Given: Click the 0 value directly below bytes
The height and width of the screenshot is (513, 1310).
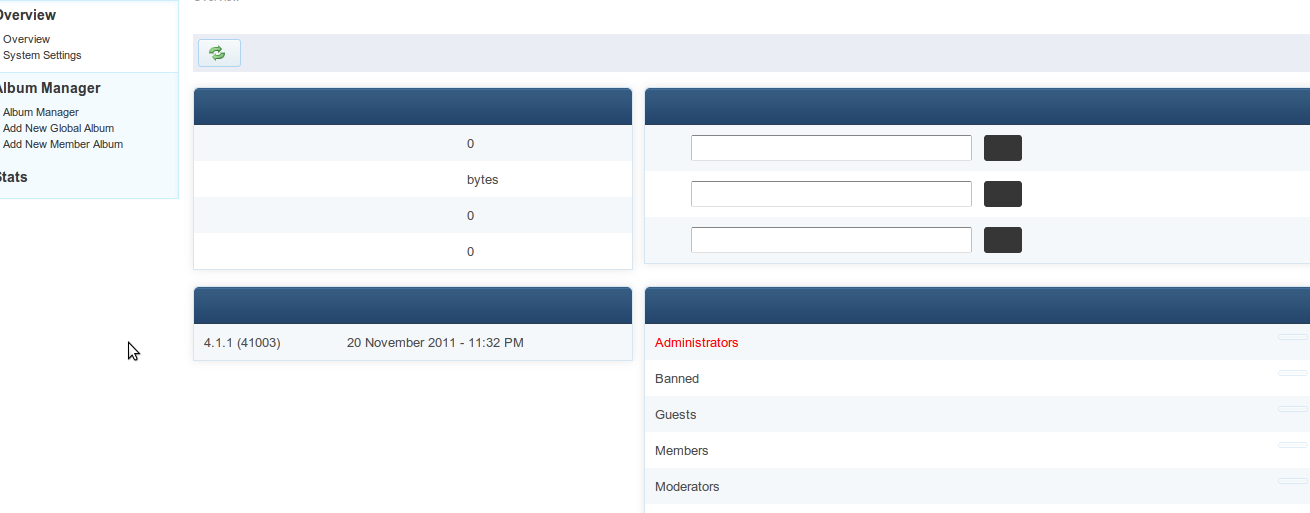Looking at the screenshot, I should pos(470,215).
